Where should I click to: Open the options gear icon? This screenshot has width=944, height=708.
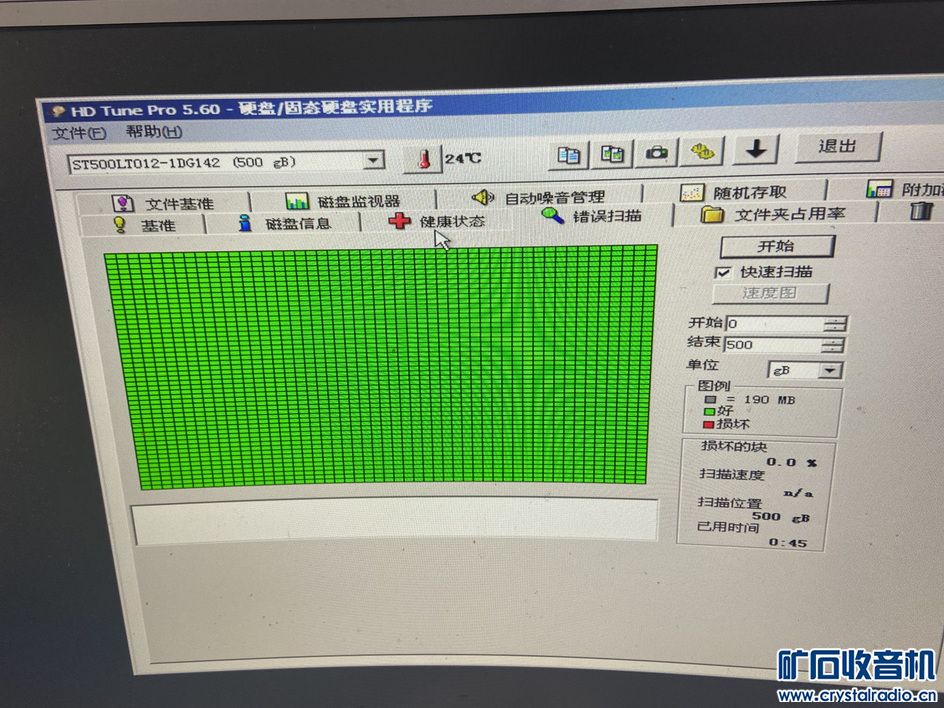pos(701,151)
